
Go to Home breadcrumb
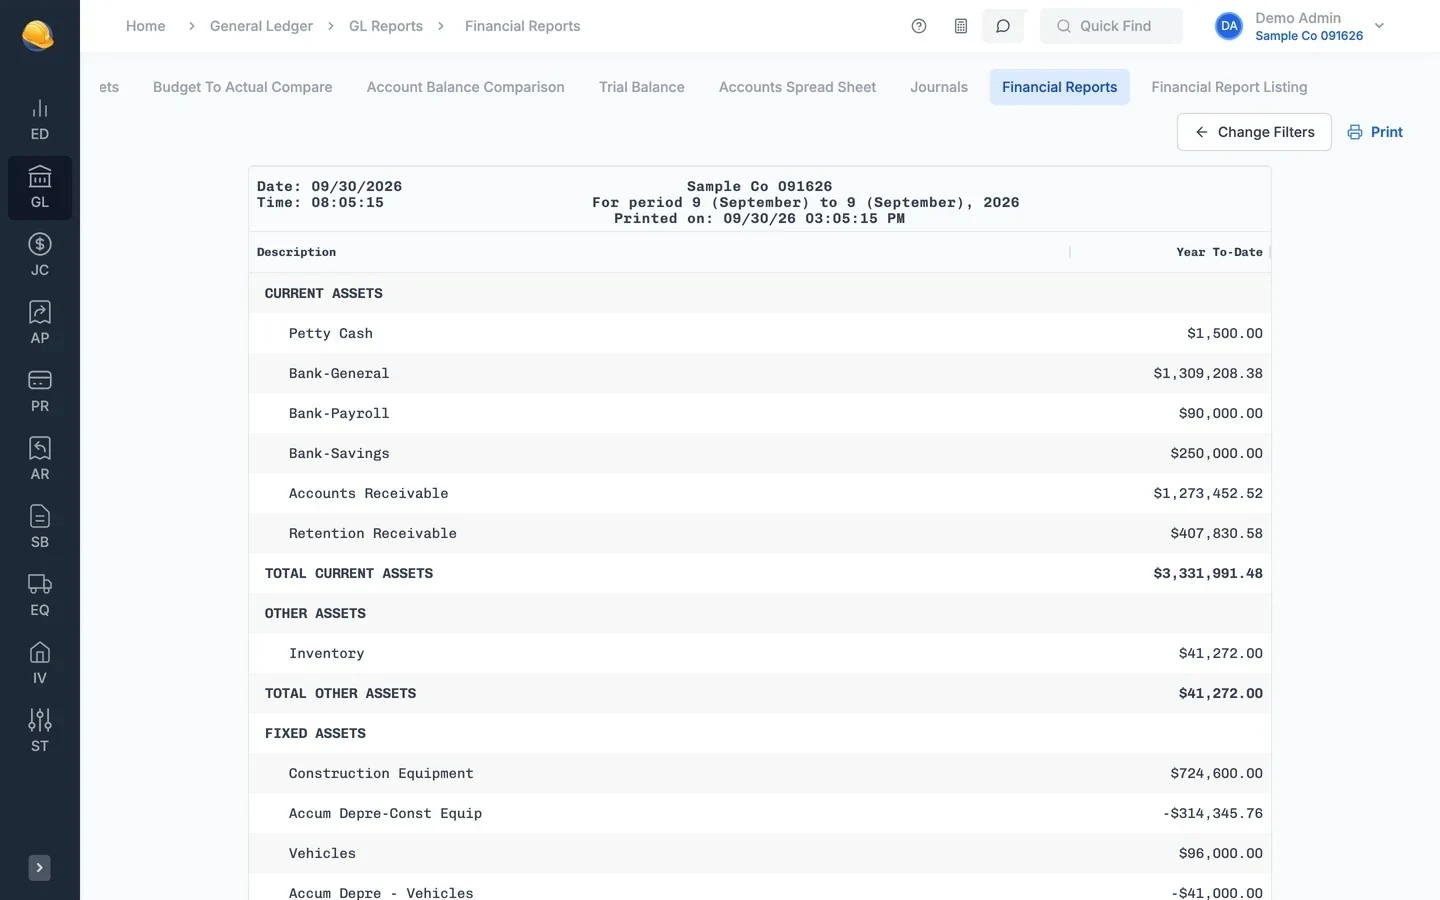point(146,26)
